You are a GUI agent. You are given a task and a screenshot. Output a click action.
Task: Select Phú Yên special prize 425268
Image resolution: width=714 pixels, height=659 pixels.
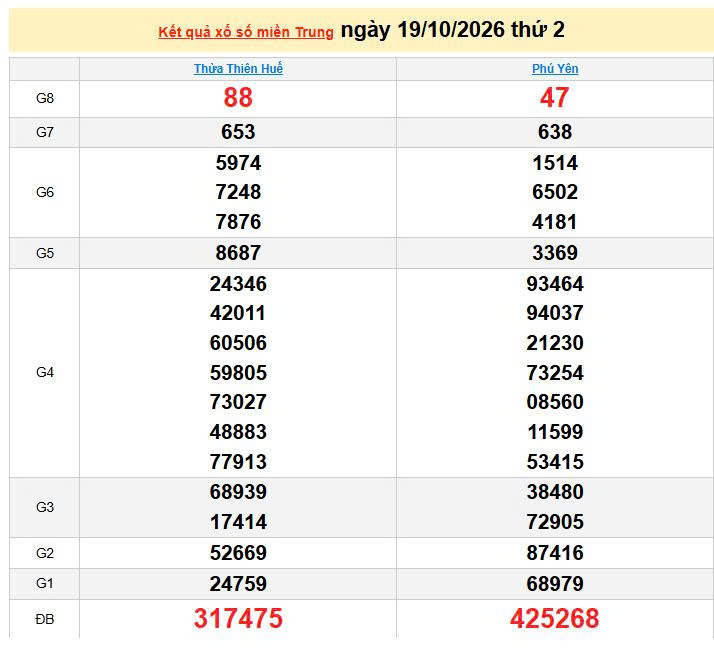555,618
